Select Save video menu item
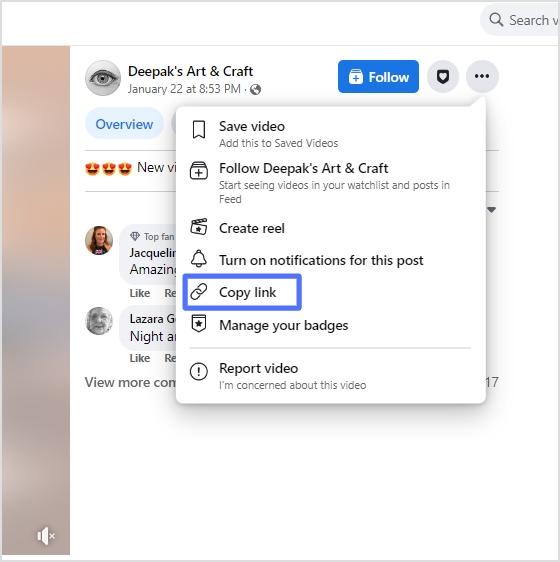The height and width of the screenshot is (562, 560). 331,134
